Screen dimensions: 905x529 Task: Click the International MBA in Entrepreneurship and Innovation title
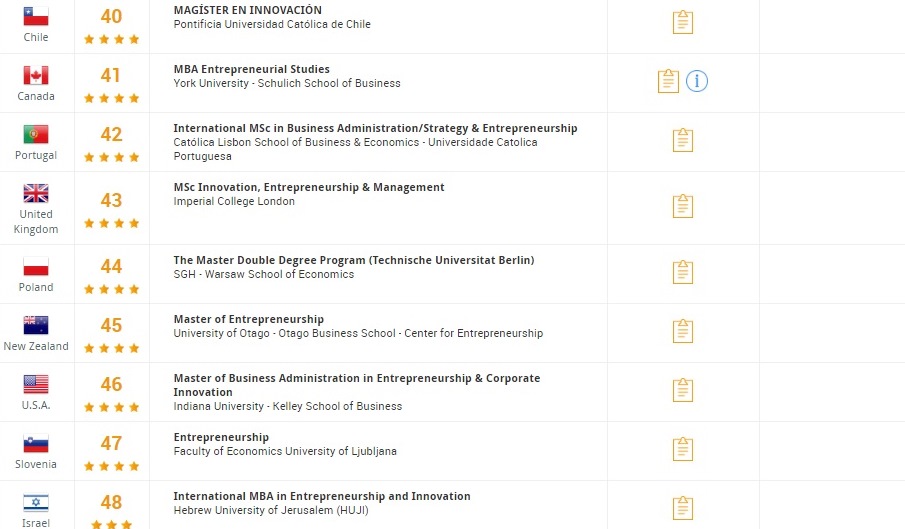coord(322,496)
